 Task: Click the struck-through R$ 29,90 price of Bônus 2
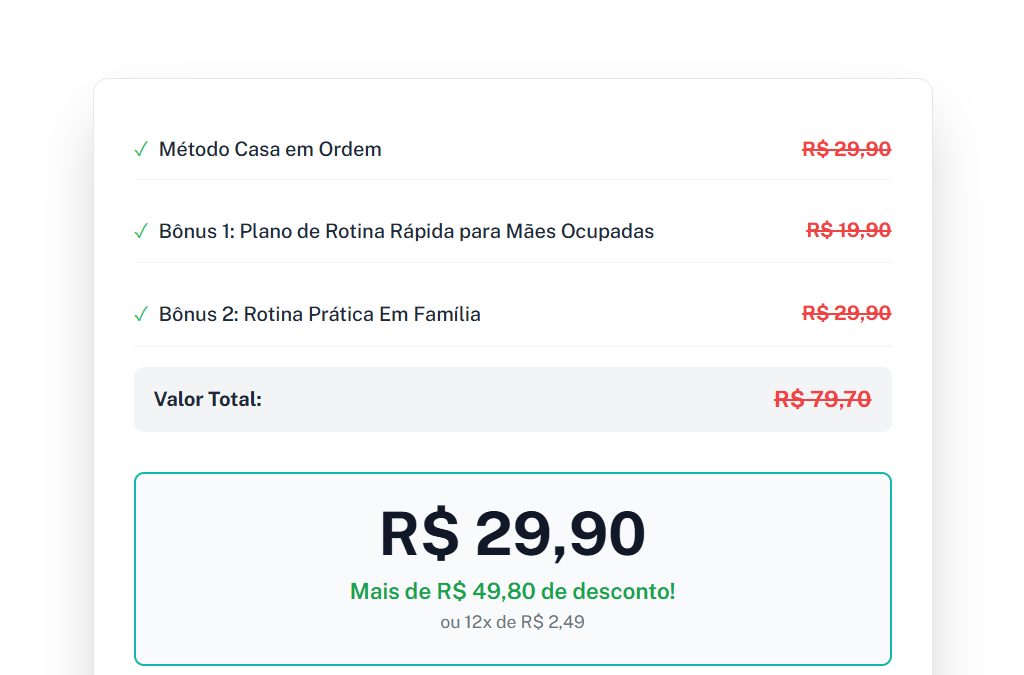(846, 313)
